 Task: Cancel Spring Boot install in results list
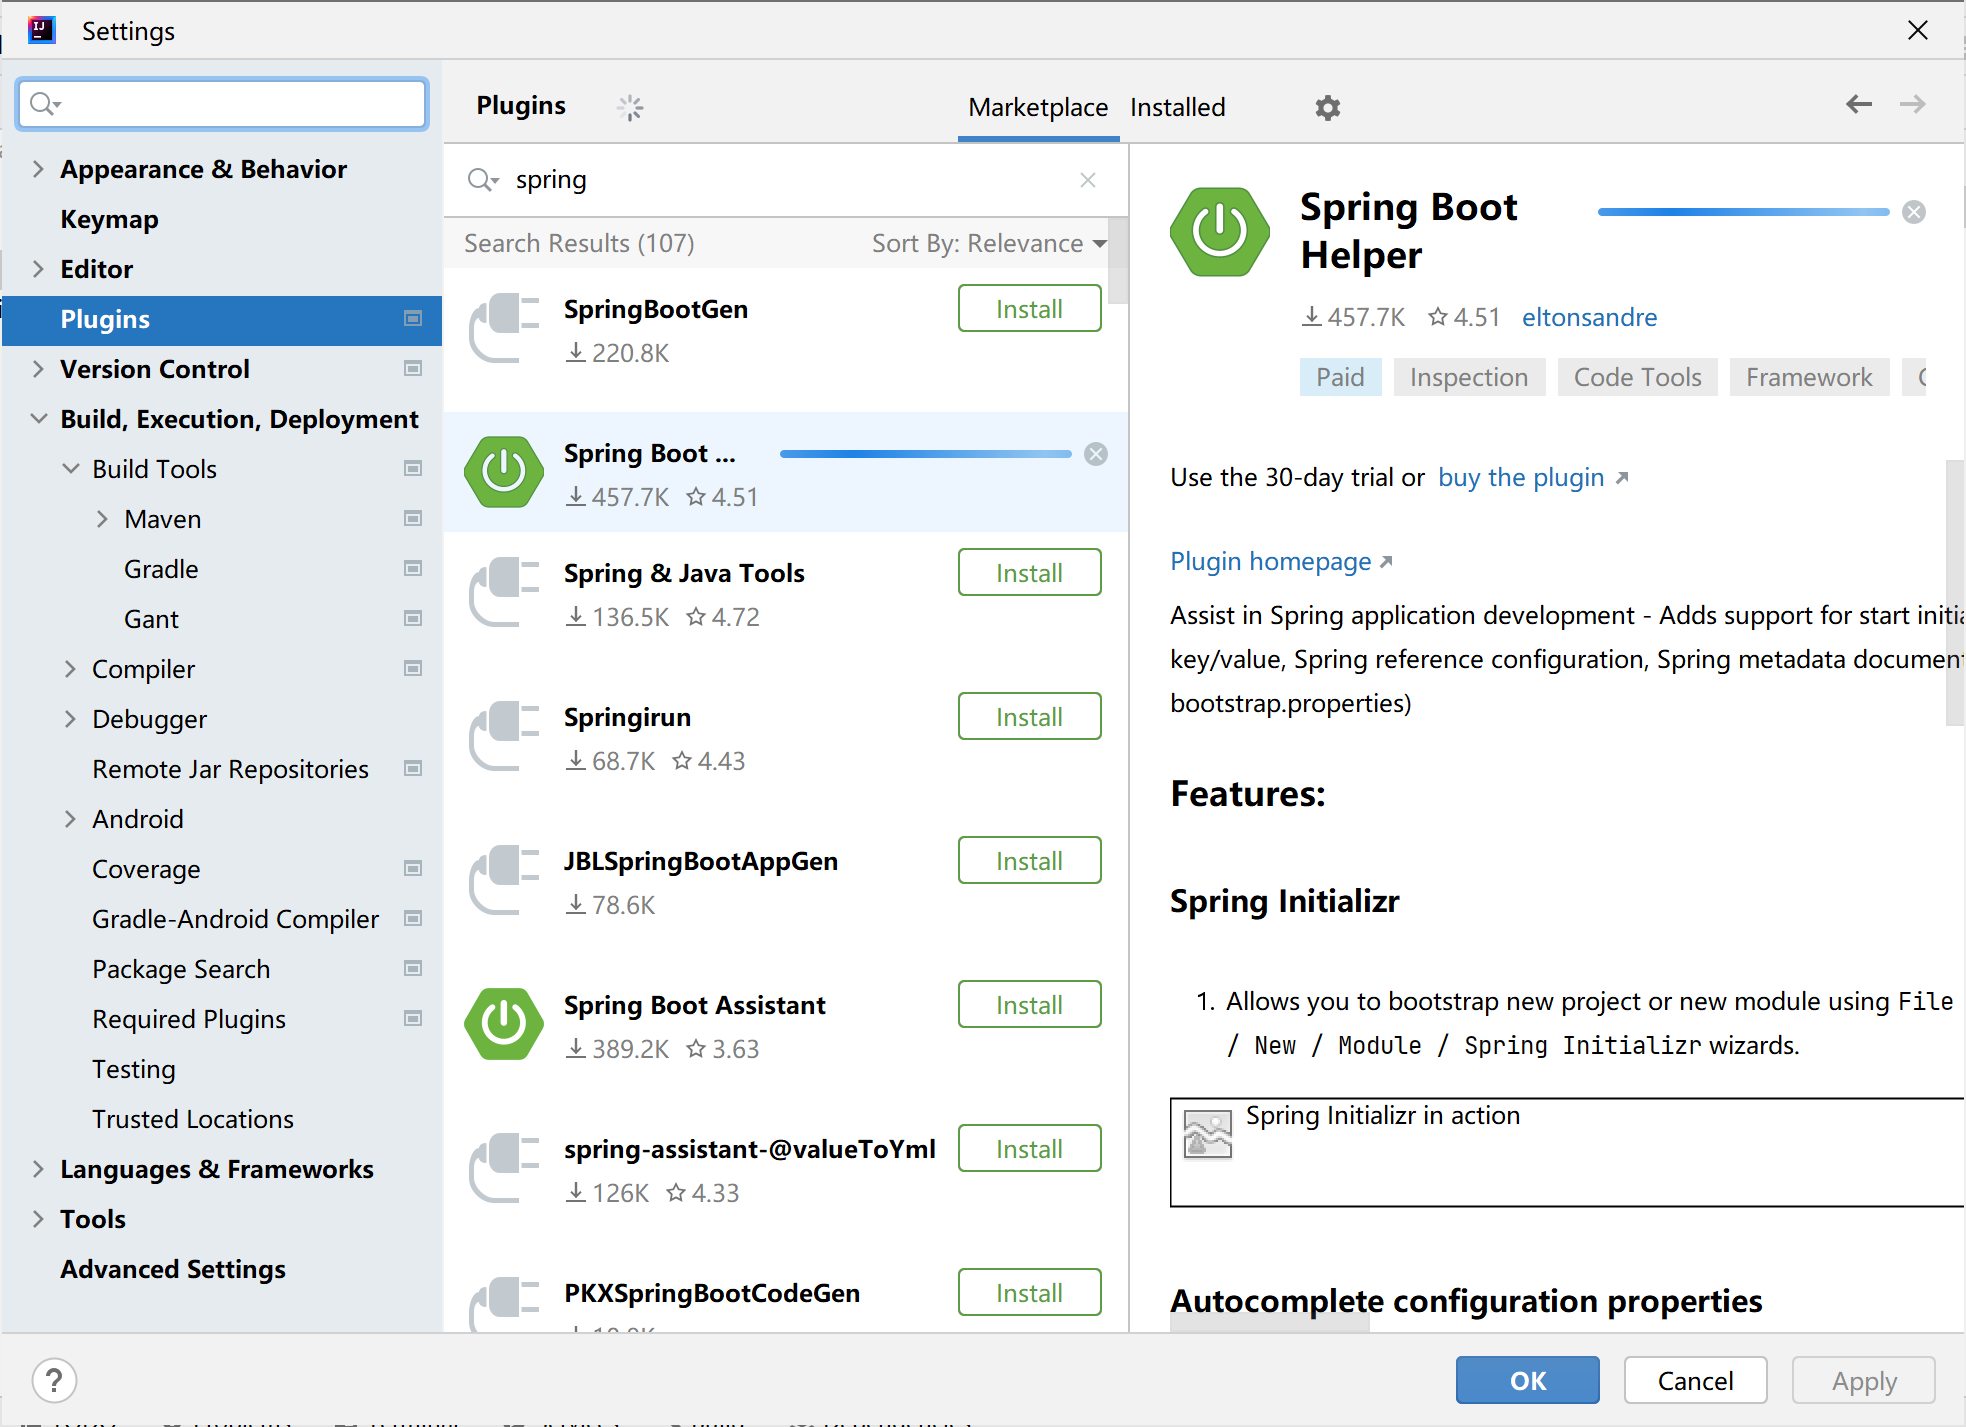coord(1096,454)
